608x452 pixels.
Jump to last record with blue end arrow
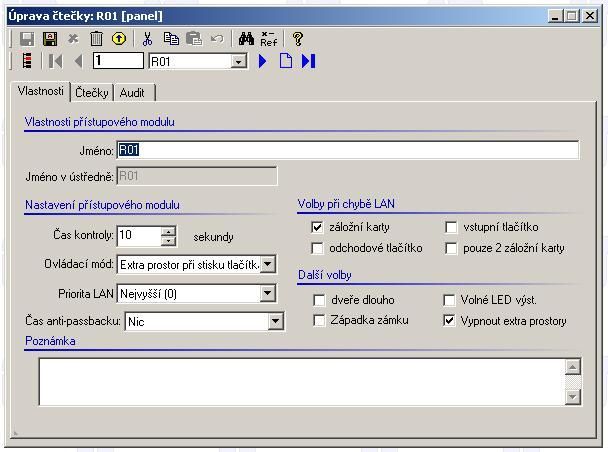tap(308, 61)
